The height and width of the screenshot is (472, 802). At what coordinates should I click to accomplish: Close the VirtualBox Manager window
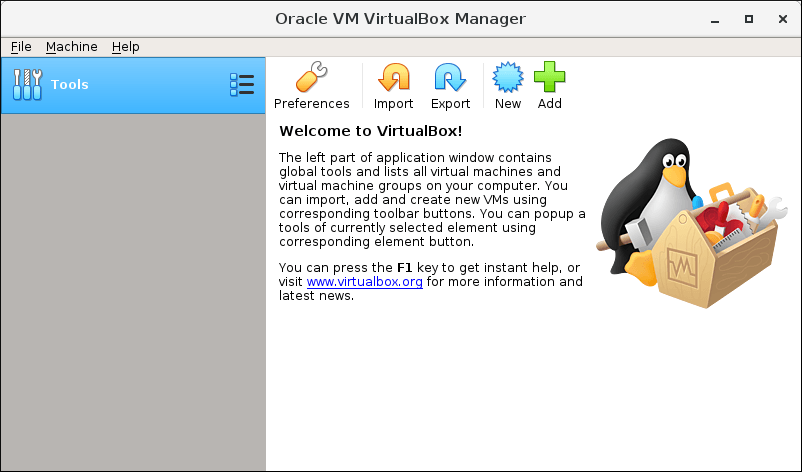[x=783, y=19]
